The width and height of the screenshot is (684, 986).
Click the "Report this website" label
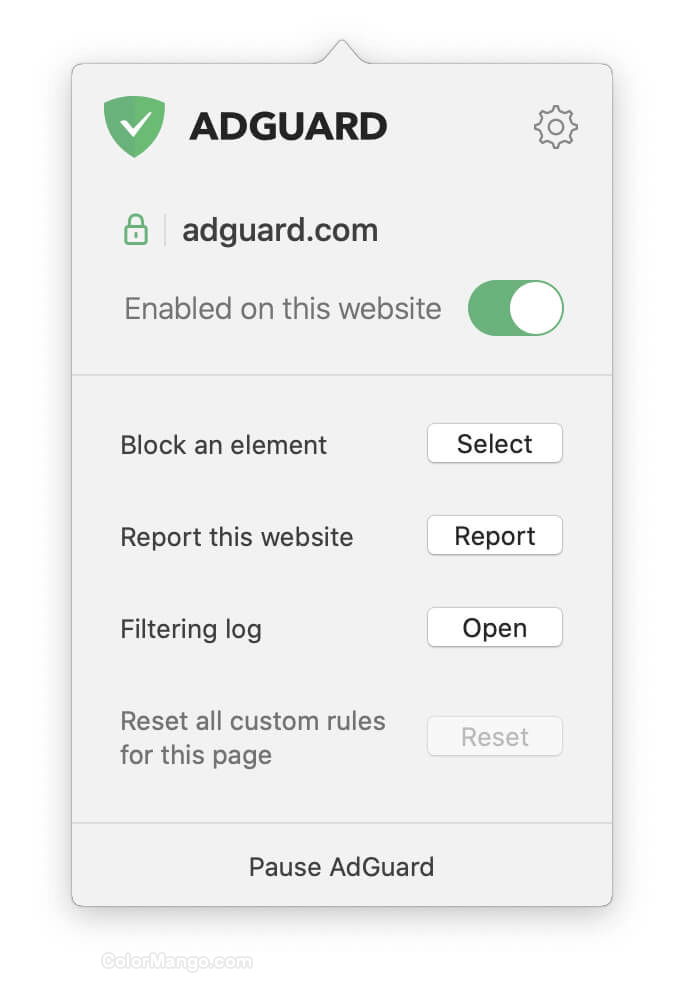pyautogui.click(x=237, y=537)
